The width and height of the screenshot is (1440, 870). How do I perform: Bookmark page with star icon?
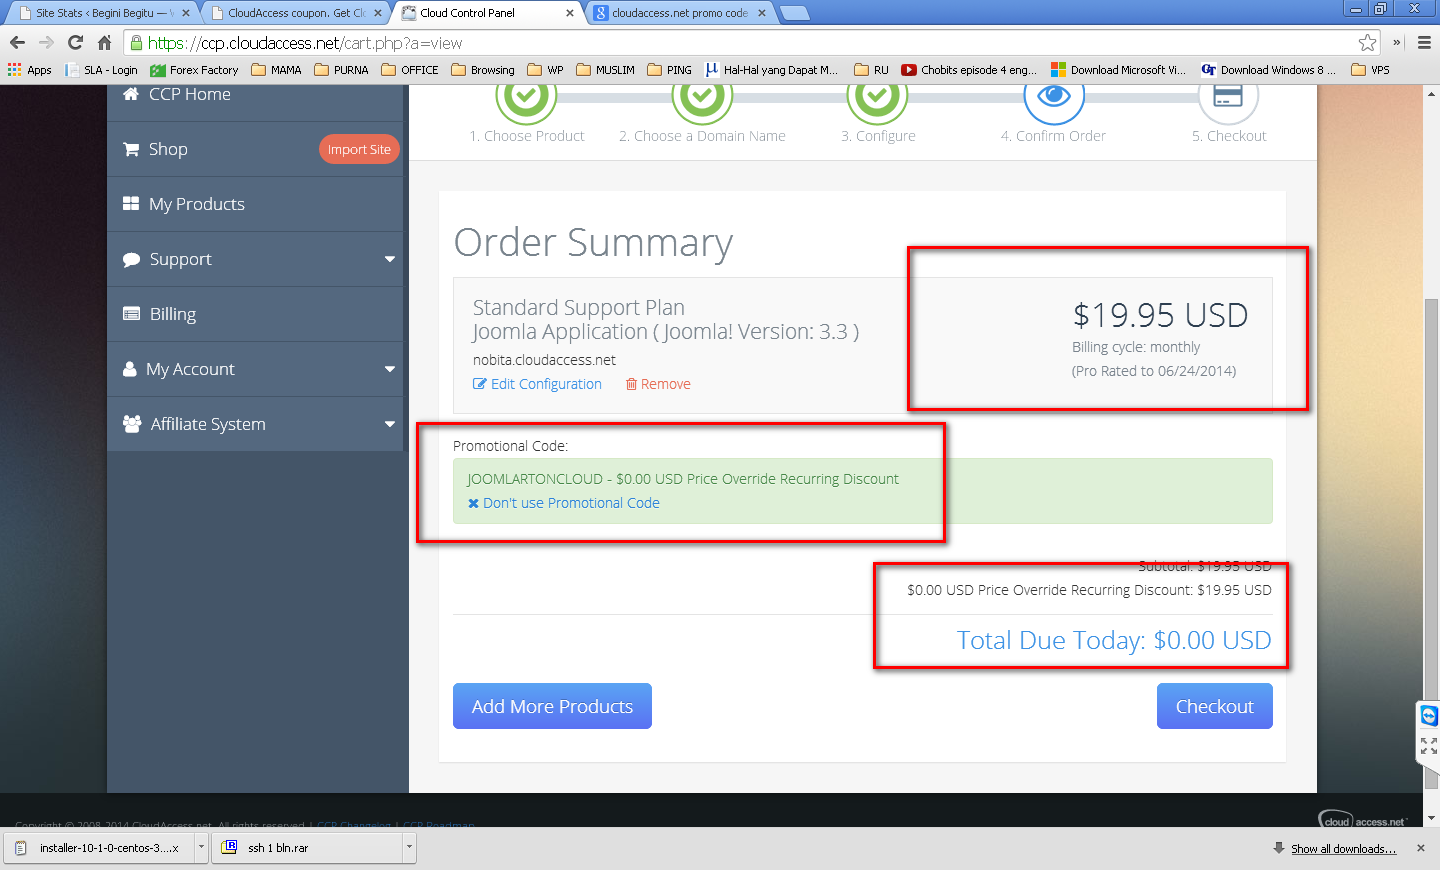coord(1367,42)
